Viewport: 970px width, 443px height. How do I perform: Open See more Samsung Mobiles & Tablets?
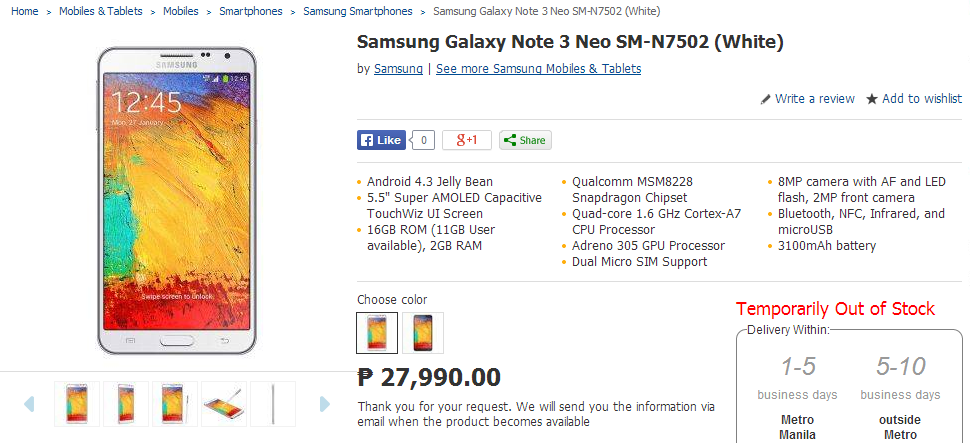coord(538,69)
